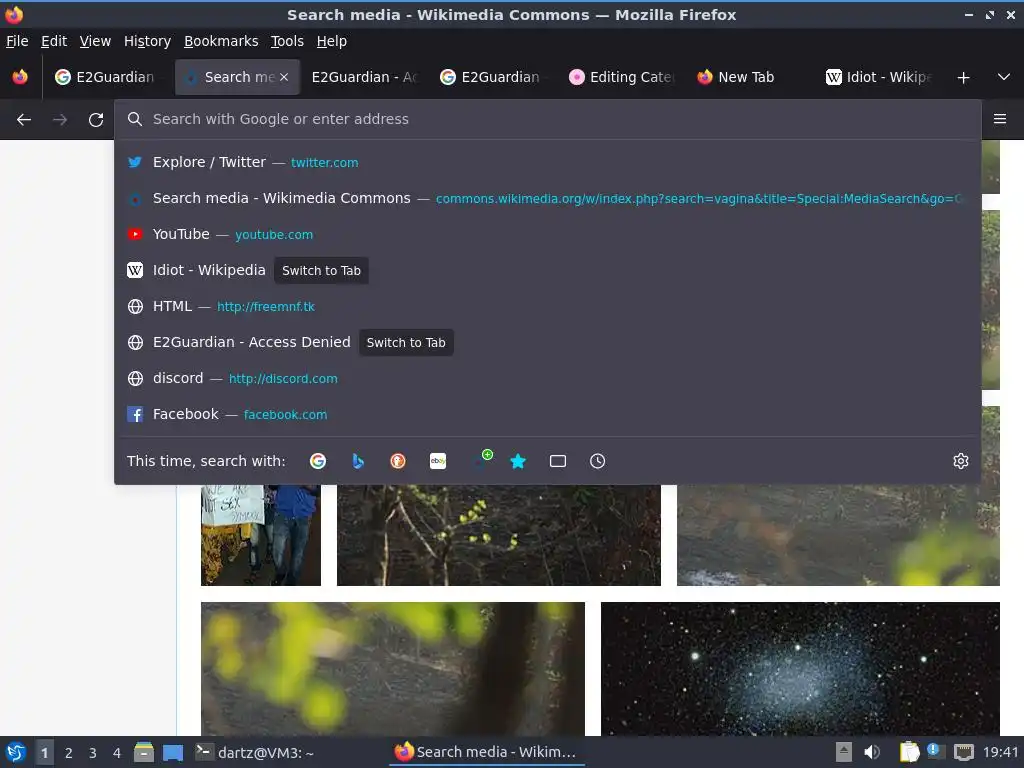Search in history clock icon
1024x768 pixels.
tap(598, 461)
